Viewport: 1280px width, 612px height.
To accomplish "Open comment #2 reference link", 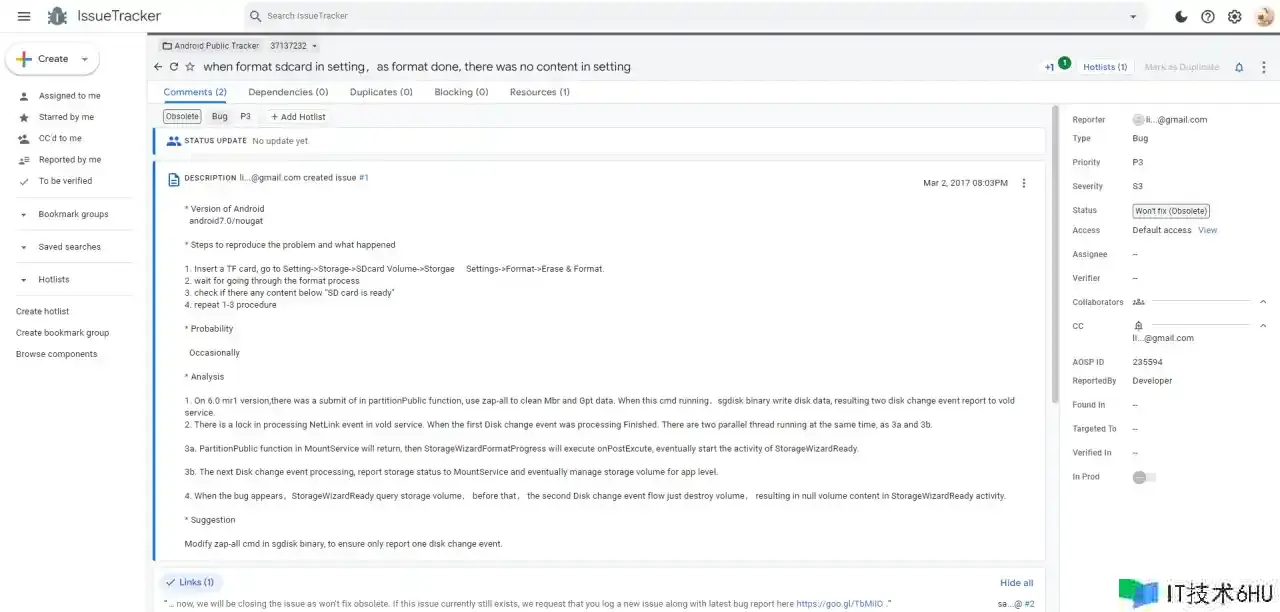I will (x=1030, y=604).
